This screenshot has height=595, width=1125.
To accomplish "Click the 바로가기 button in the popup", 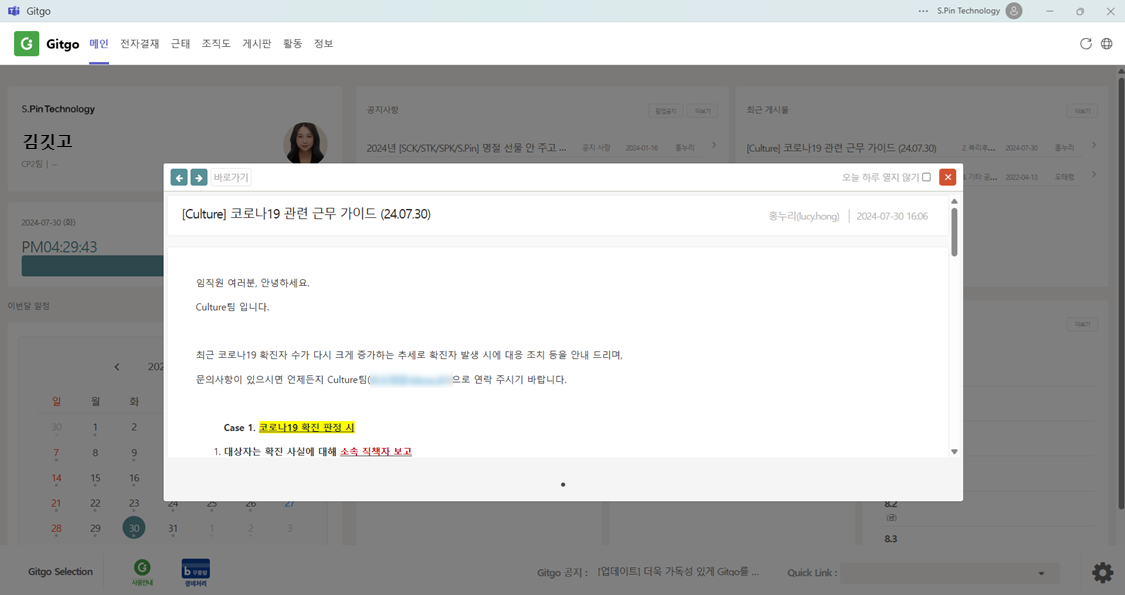I will pyautogui.click(x=229, y=177).
